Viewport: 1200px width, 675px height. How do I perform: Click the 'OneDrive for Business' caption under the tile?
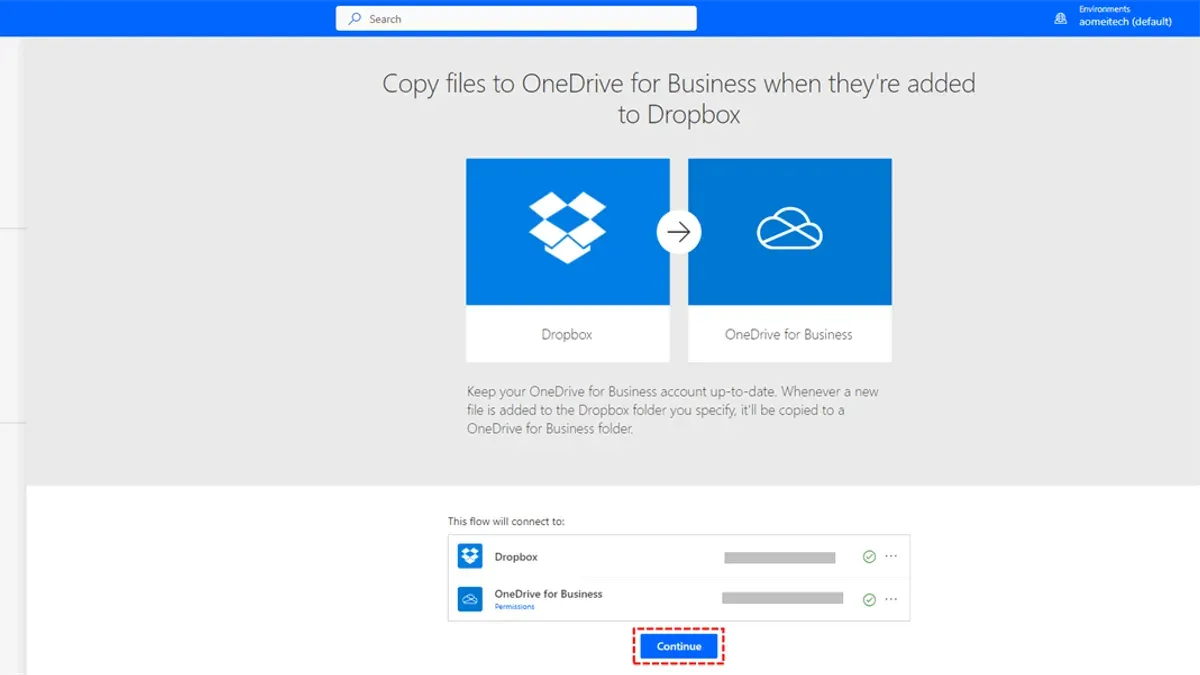789,335
